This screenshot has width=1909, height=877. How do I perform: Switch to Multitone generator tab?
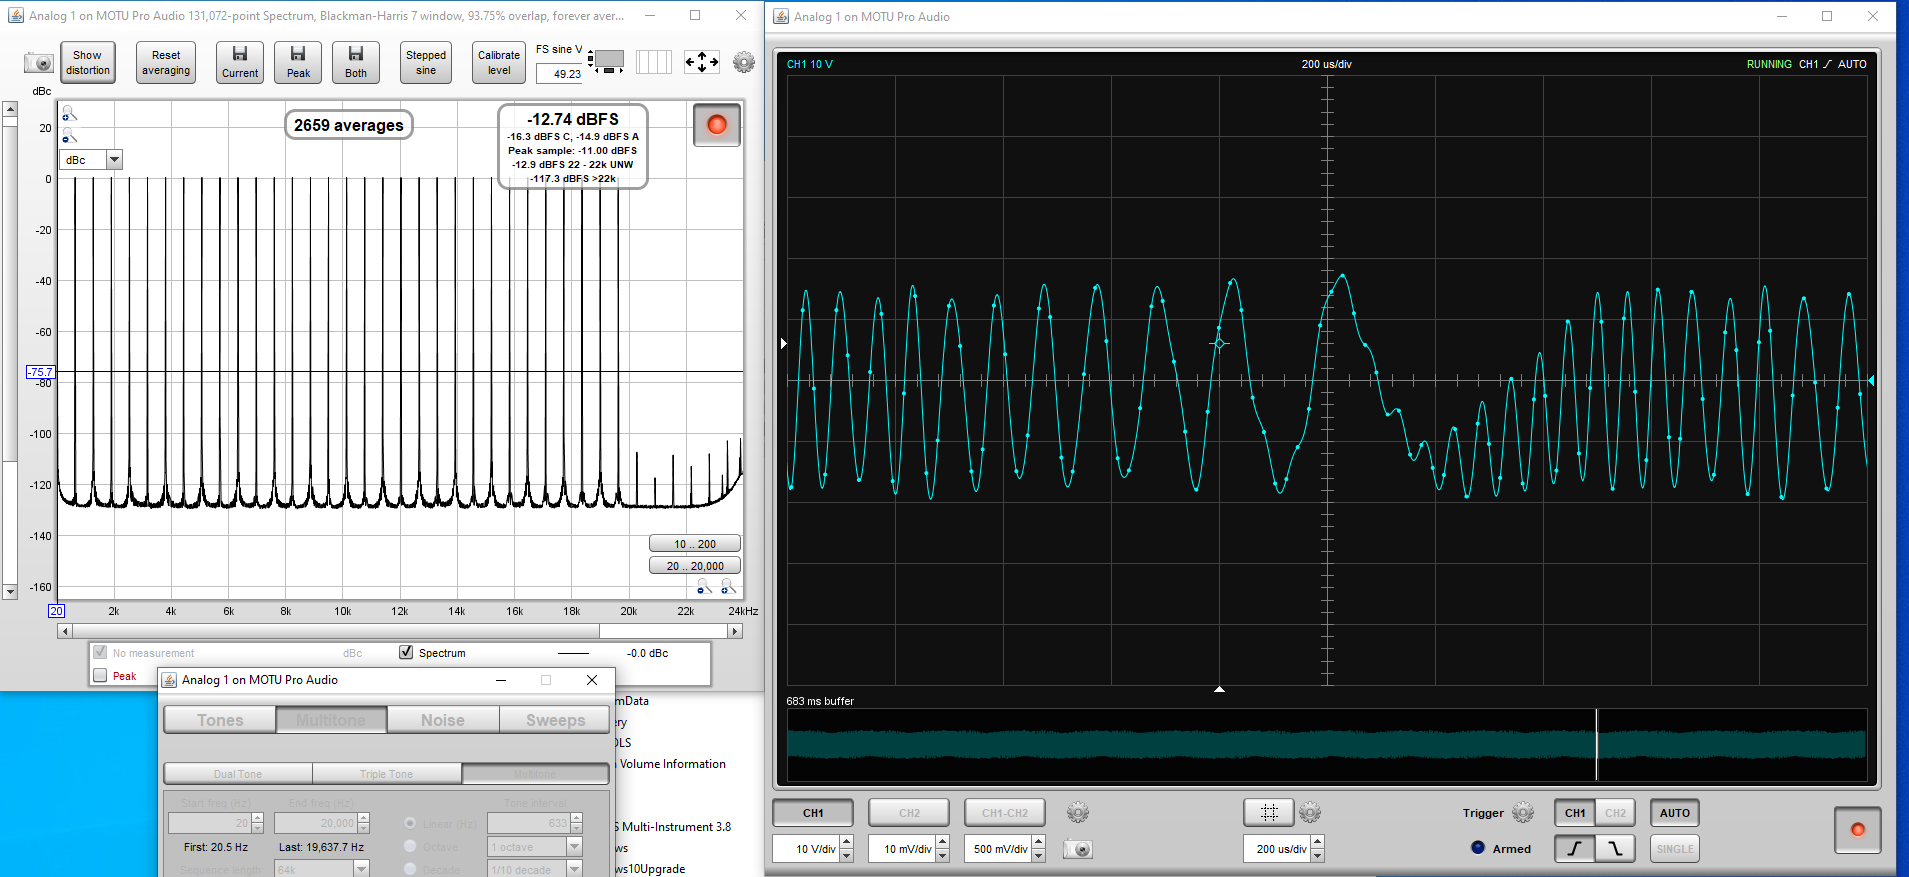[331, 720]
